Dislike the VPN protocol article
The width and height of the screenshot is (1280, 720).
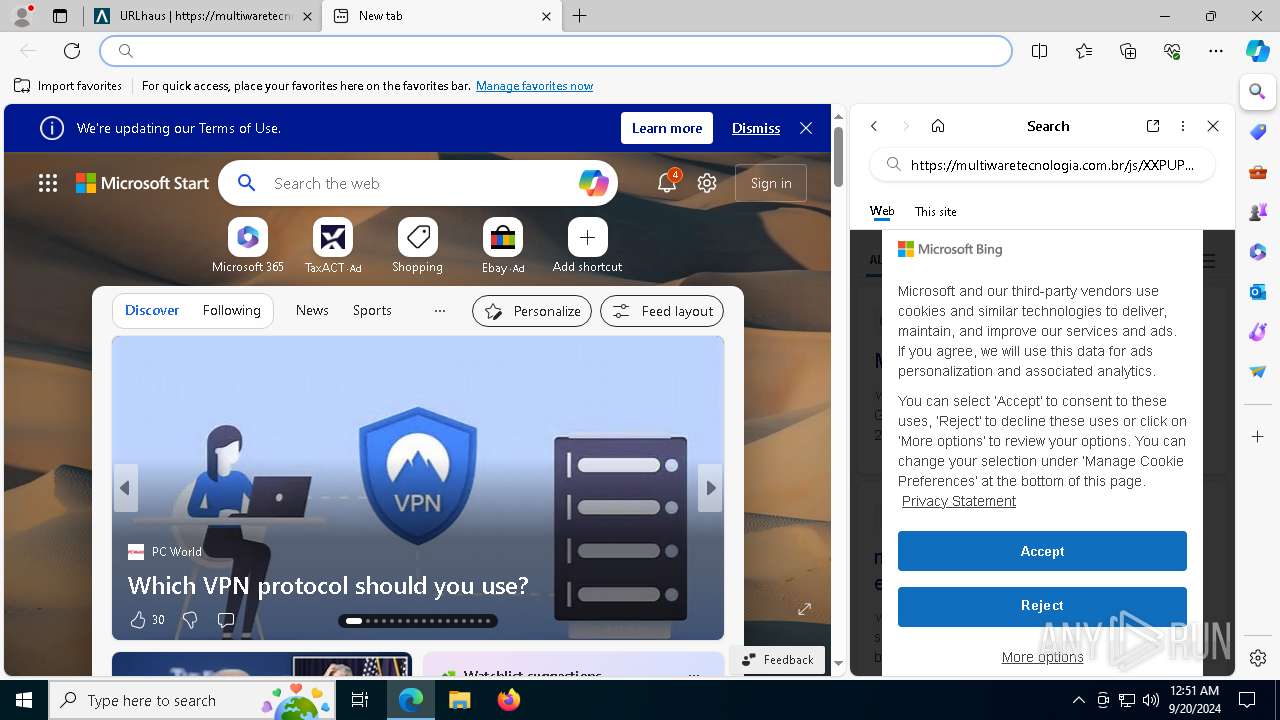click(190, 620)
